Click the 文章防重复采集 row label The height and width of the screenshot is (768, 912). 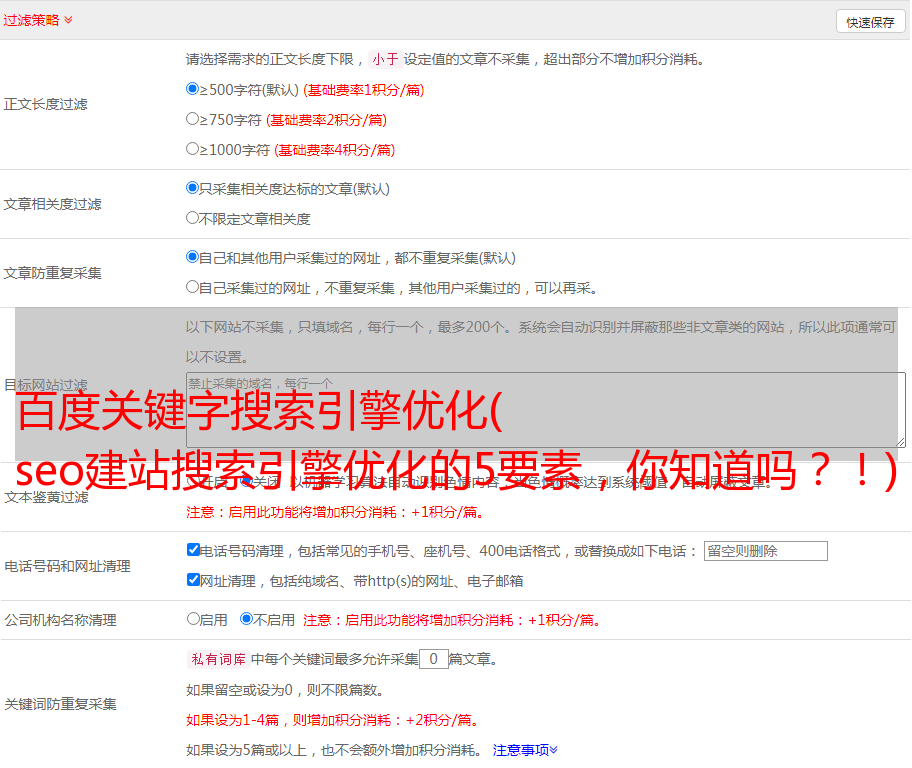tap(52, 273)
